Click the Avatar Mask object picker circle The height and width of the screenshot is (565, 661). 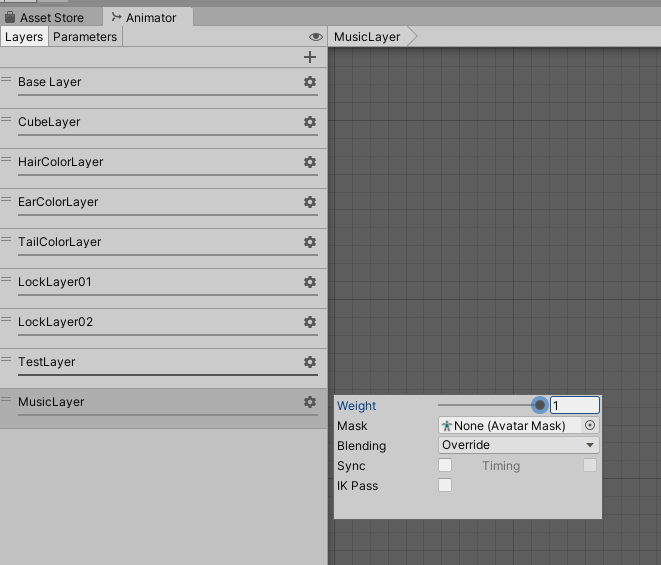[590, 425]
